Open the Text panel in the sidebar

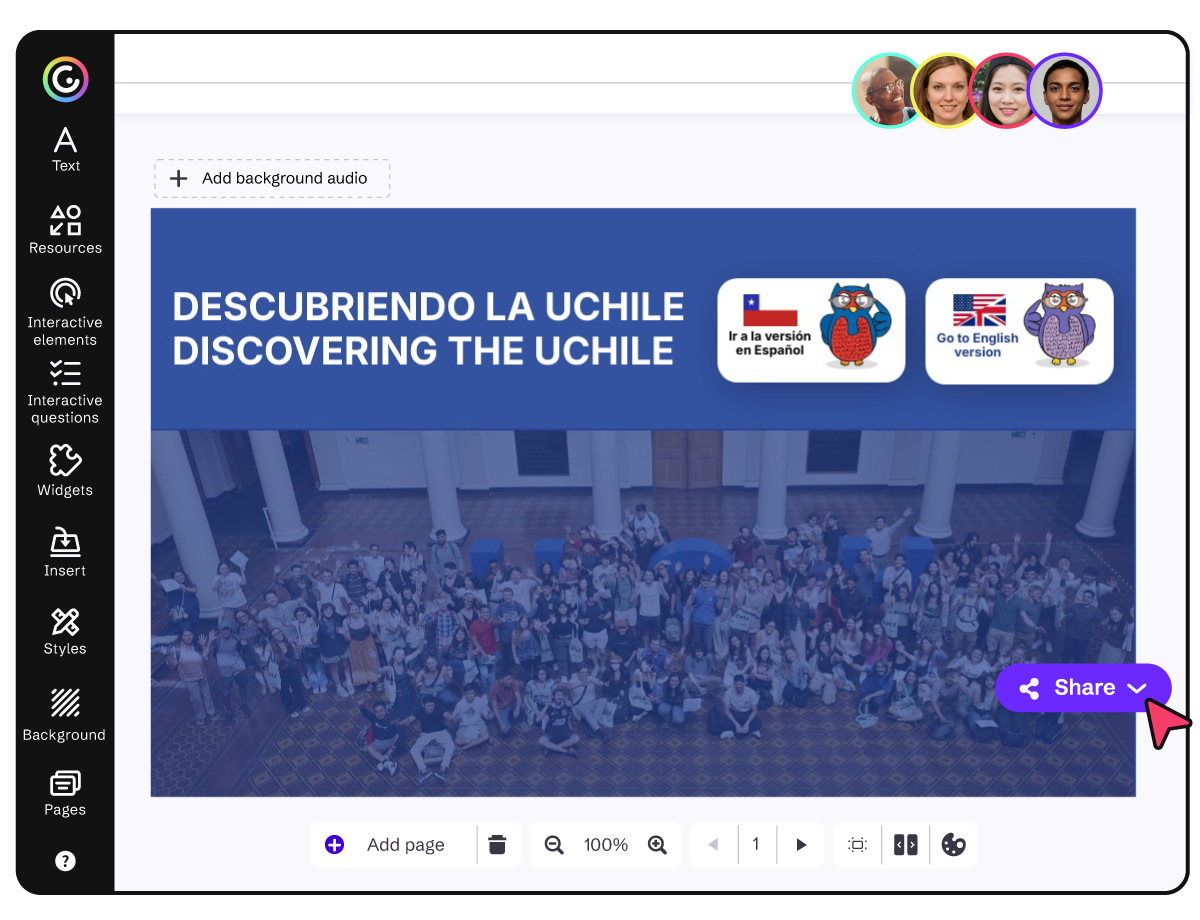tap(65, 150)
